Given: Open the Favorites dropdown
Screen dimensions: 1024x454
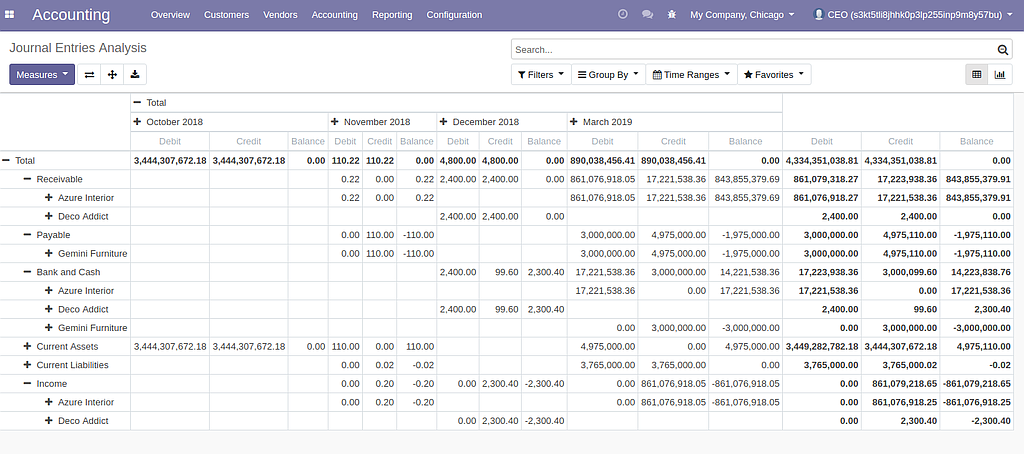Looking at the screenshot, I should (x=775, y=74).
